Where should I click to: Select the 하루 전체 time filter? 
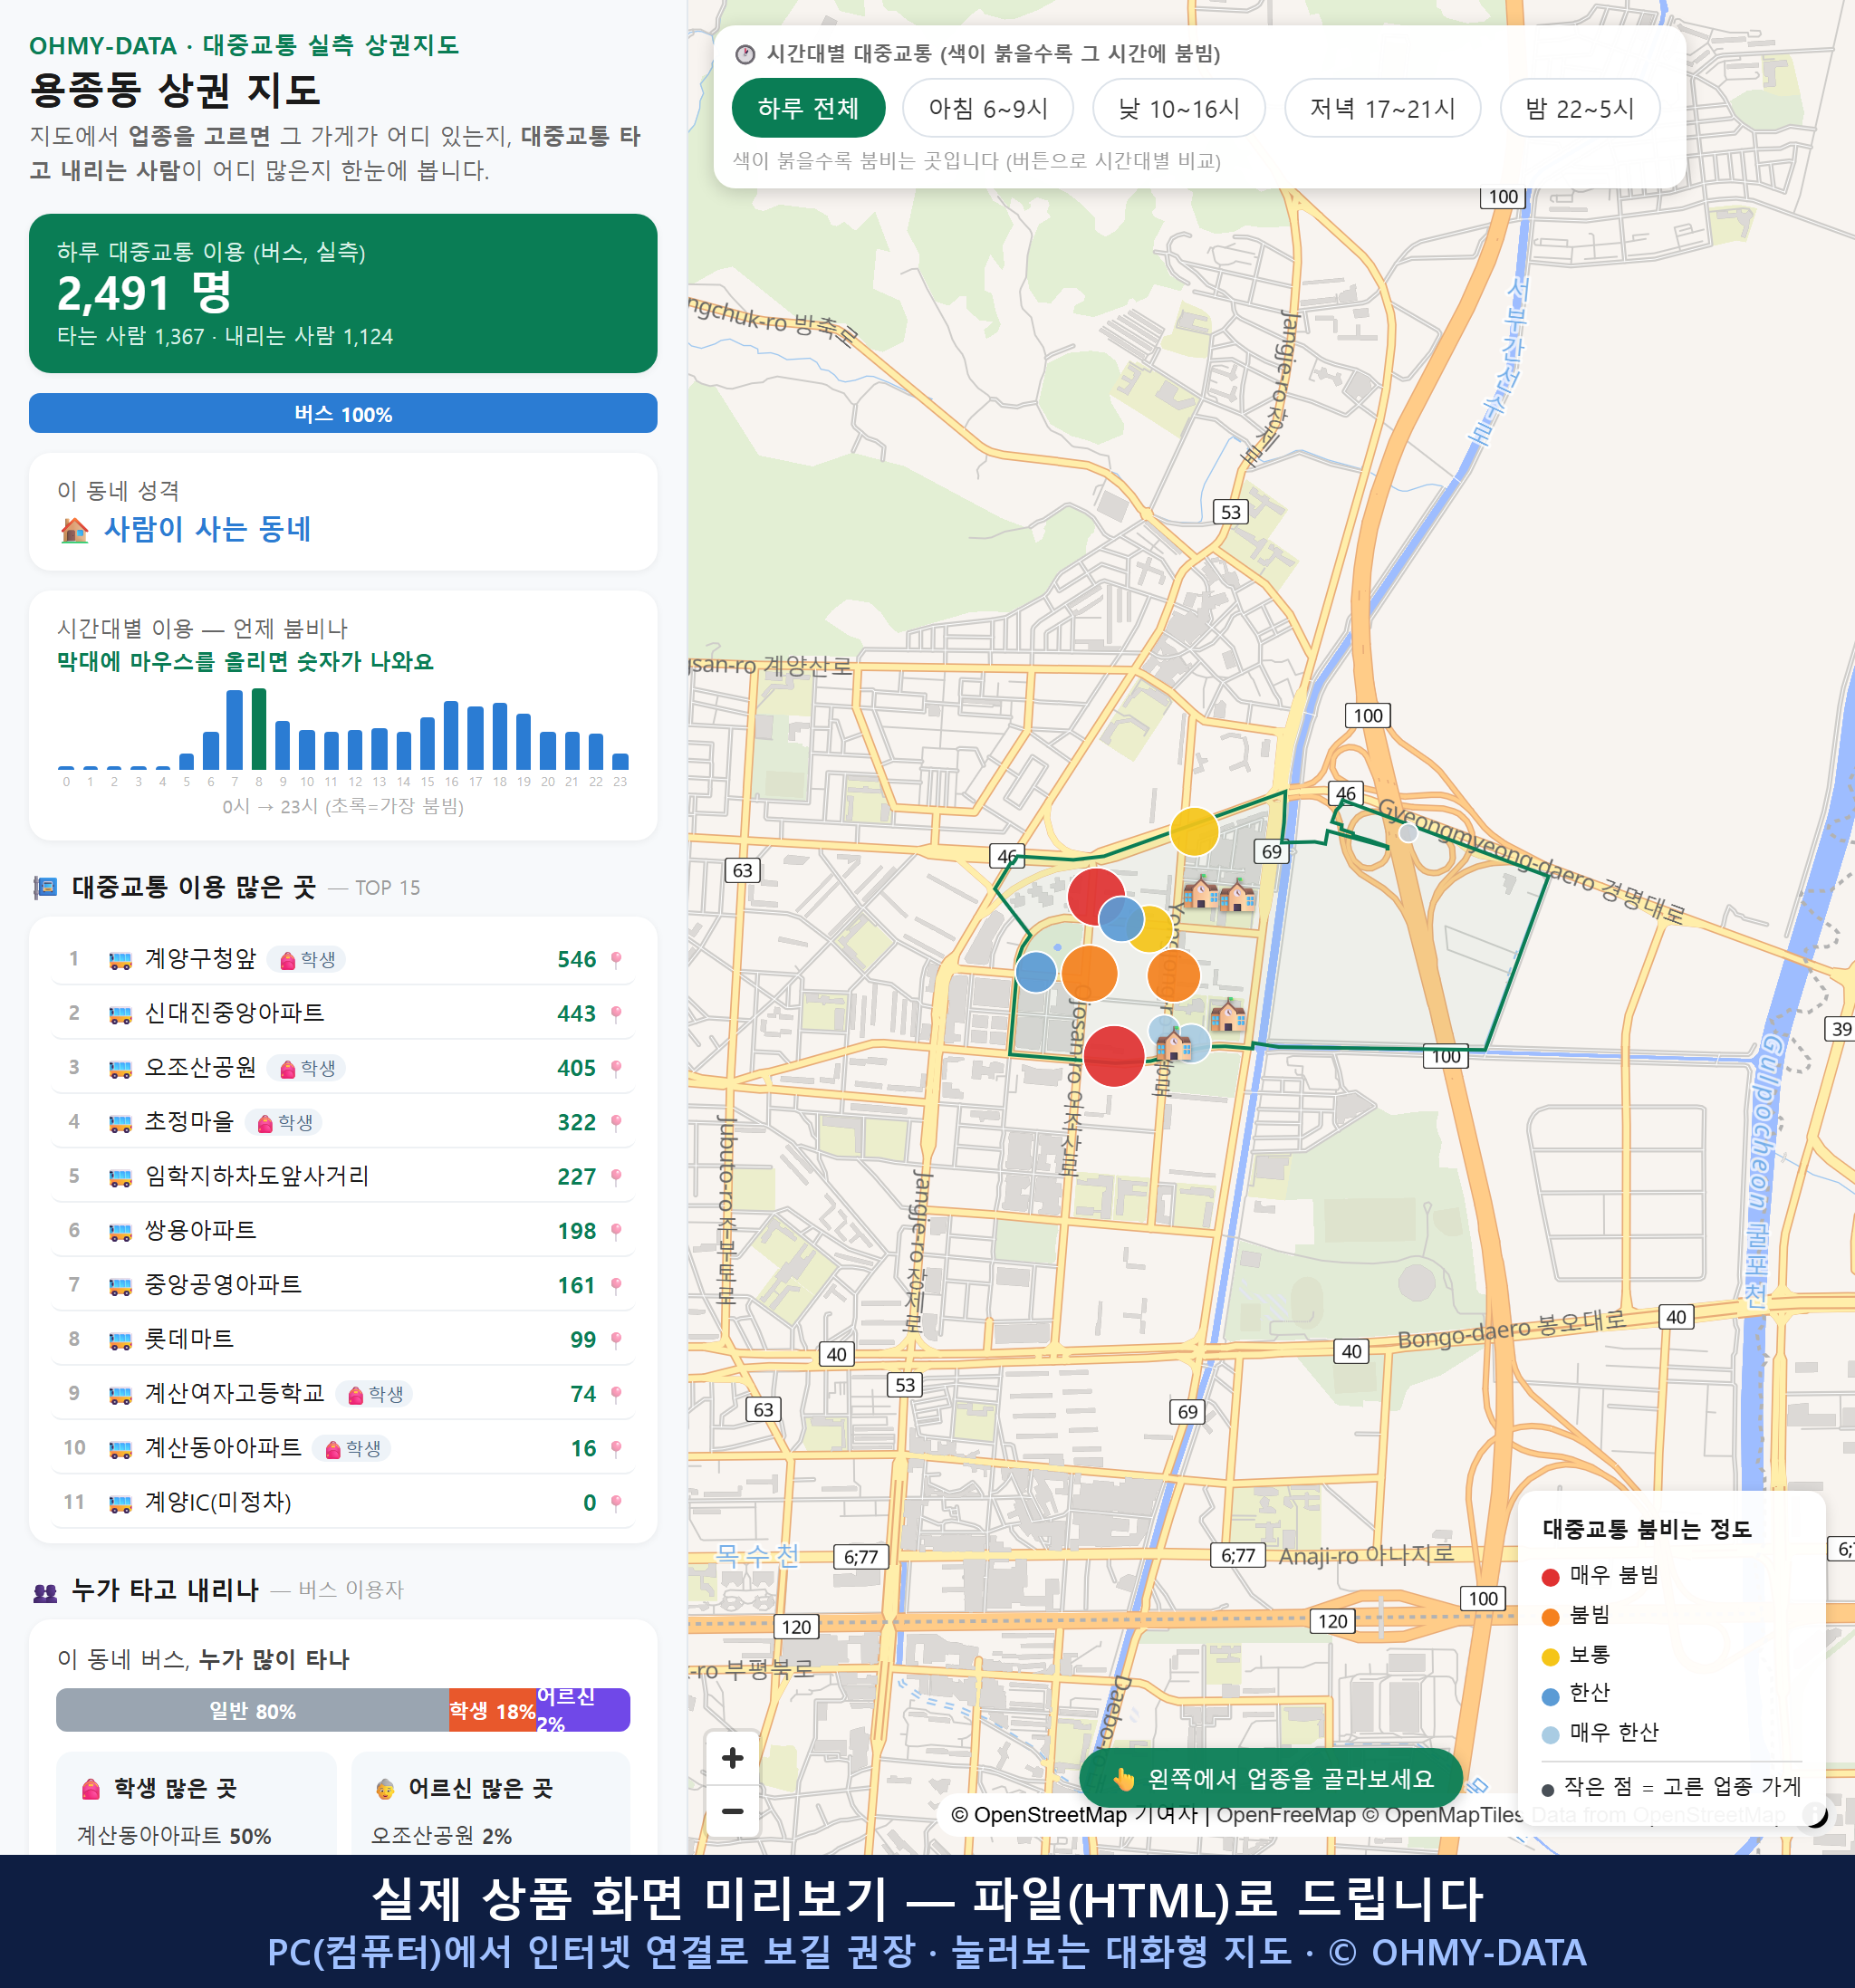coord(808,108)
